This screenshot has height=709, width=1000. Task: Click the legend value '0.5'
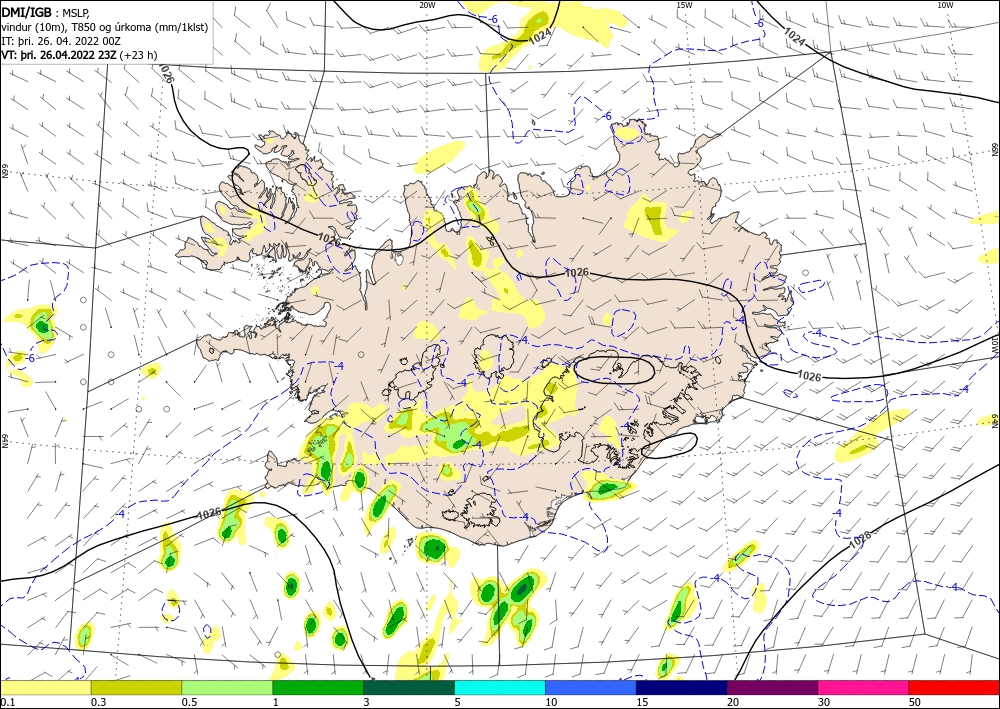[189, 702]
